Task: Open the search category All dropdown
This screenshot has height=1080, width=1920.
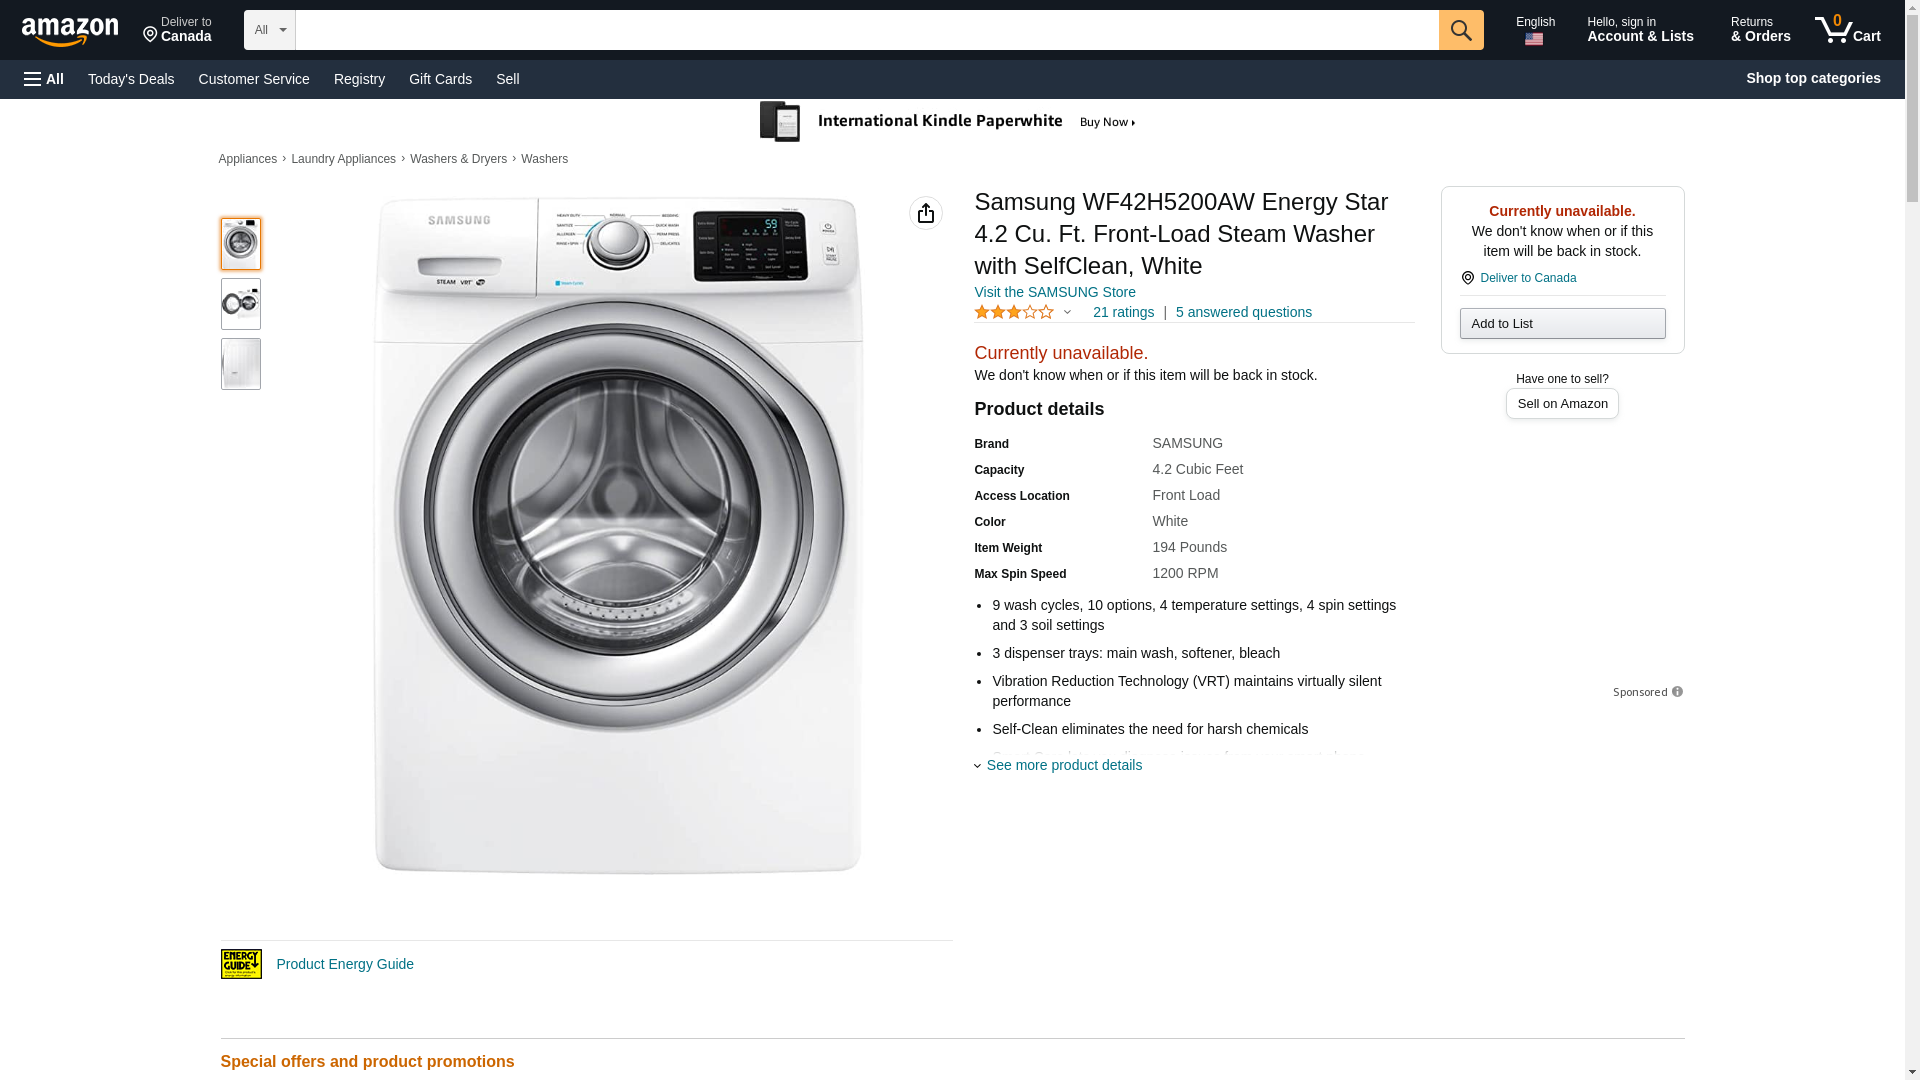Action: tap(269, 30)
